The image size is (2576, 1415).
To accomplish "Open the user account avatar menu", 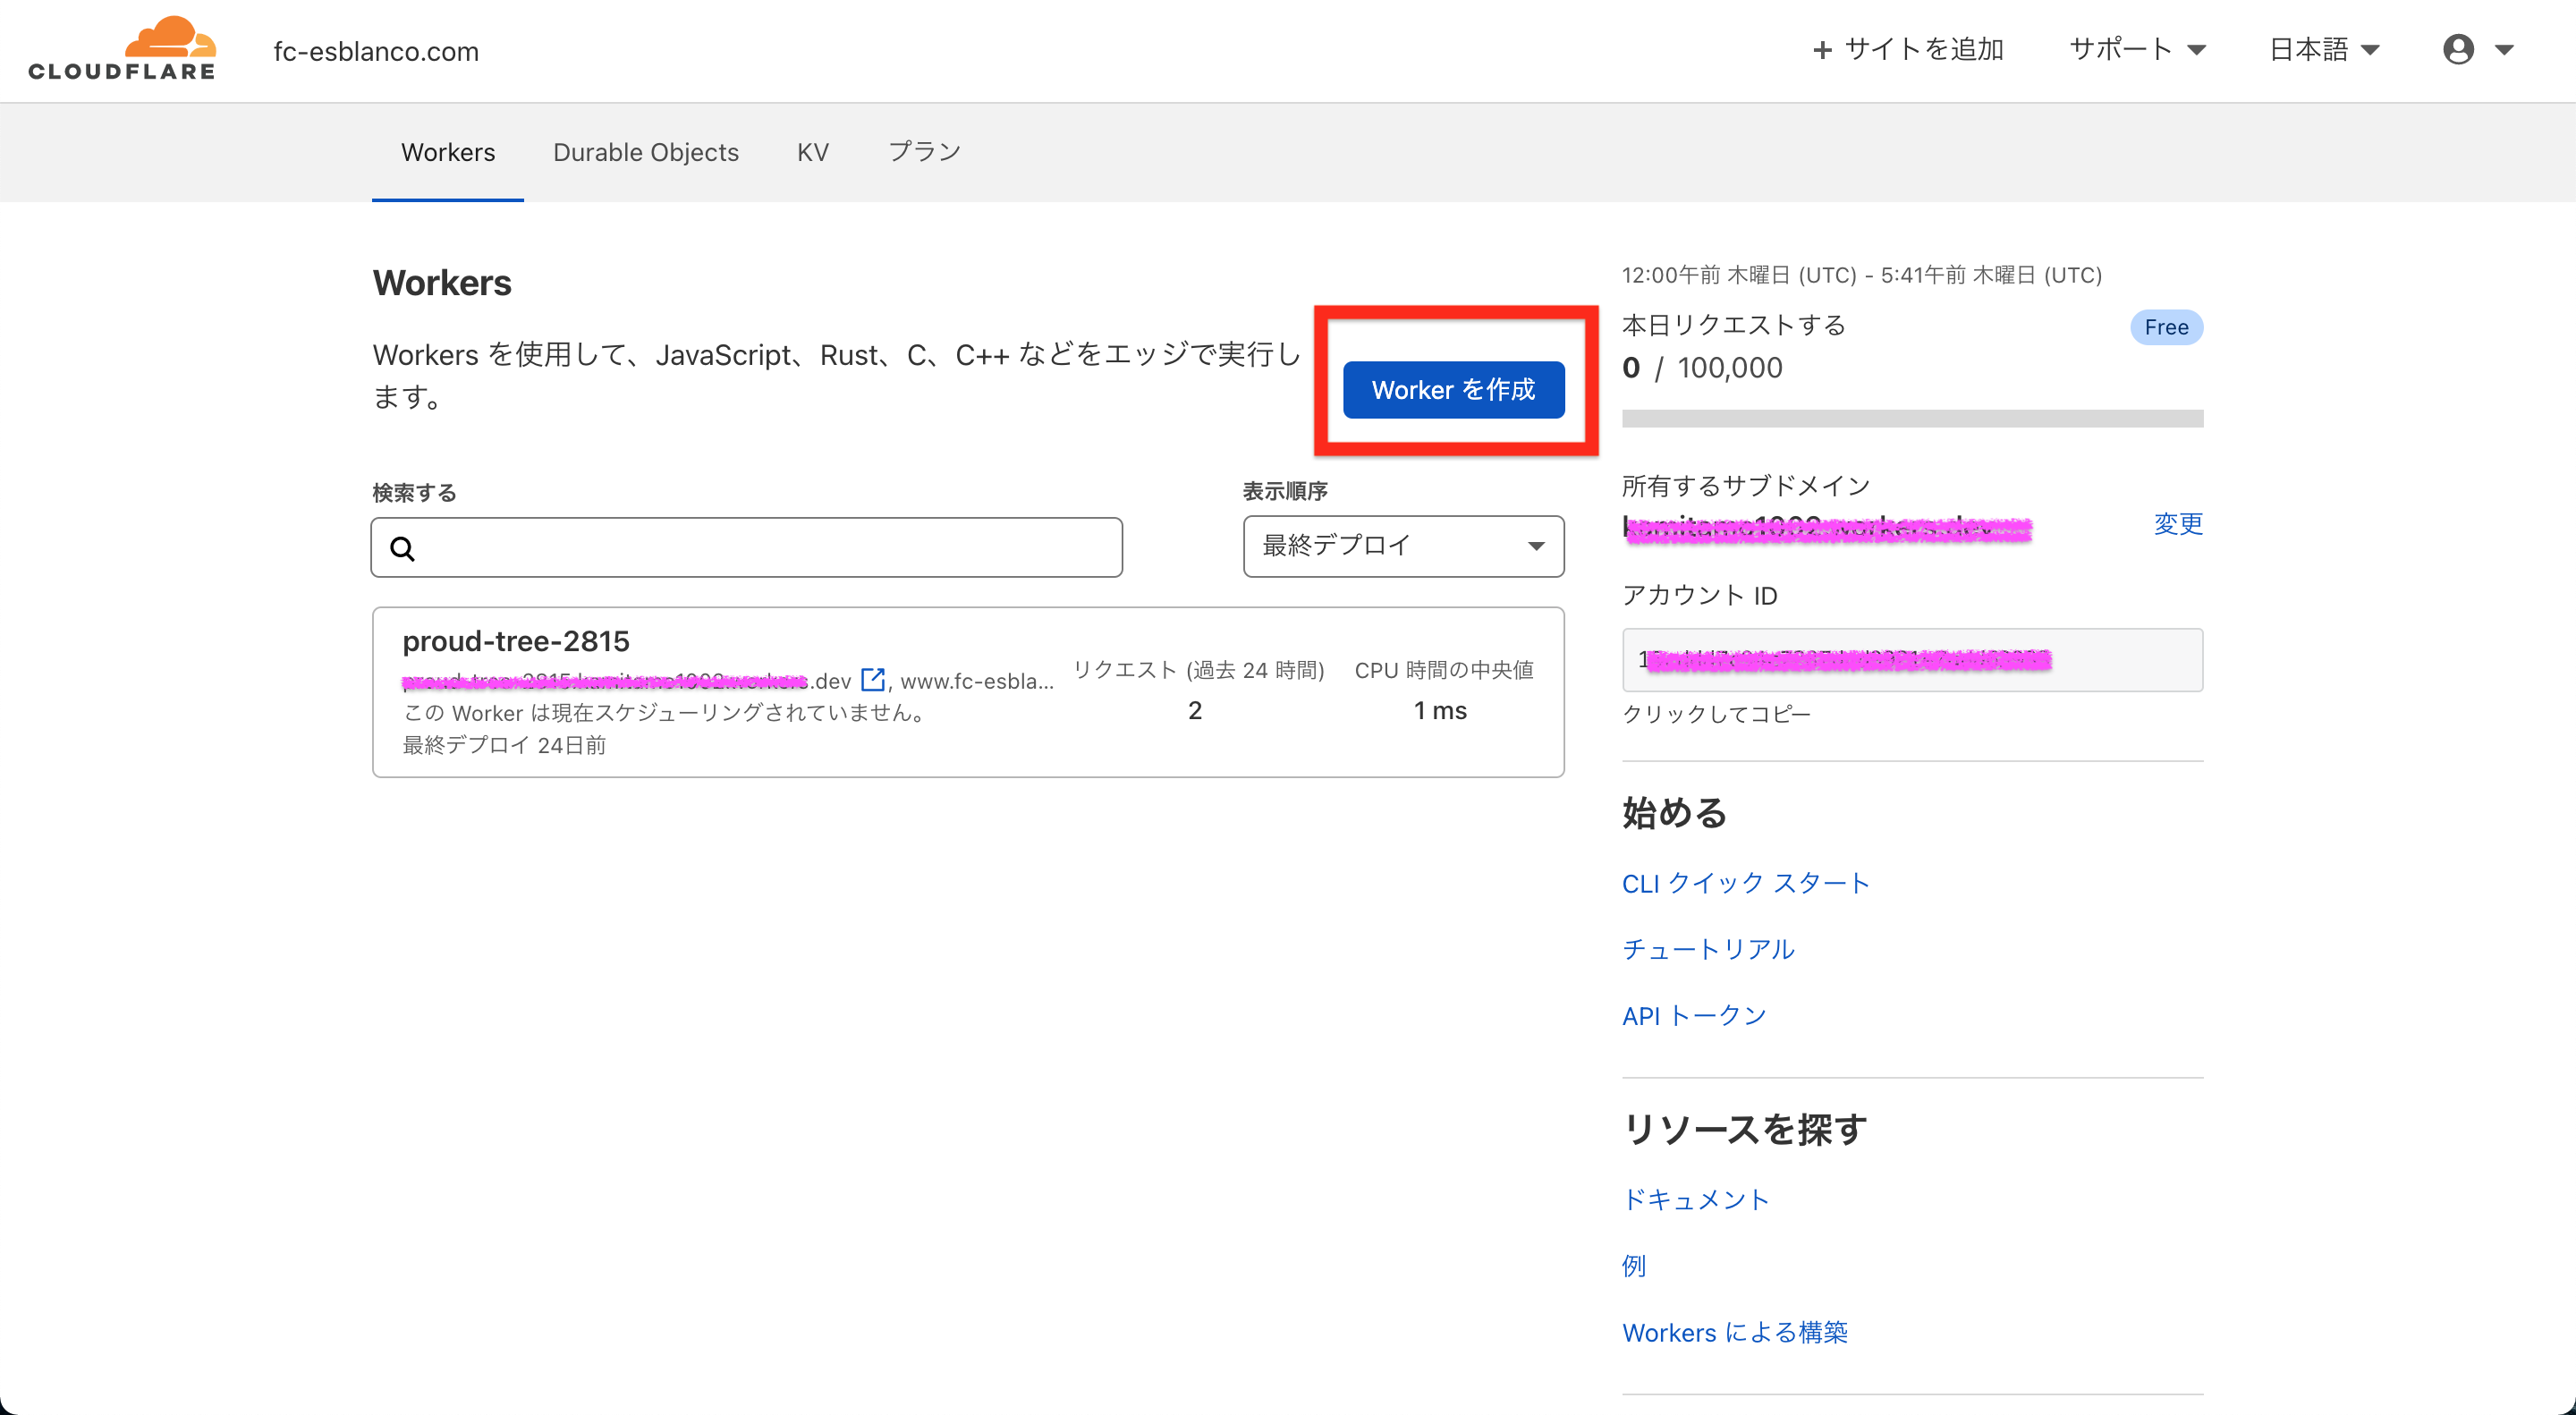I will tap(2458, 50).
